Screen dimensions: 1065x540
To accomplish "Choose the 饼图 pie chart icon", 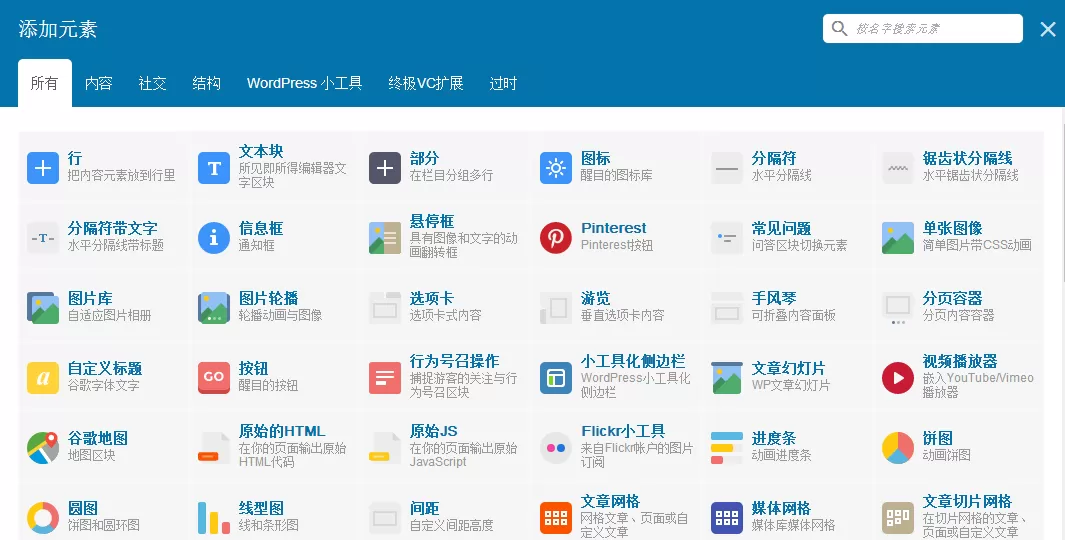I will pos(897,448).
